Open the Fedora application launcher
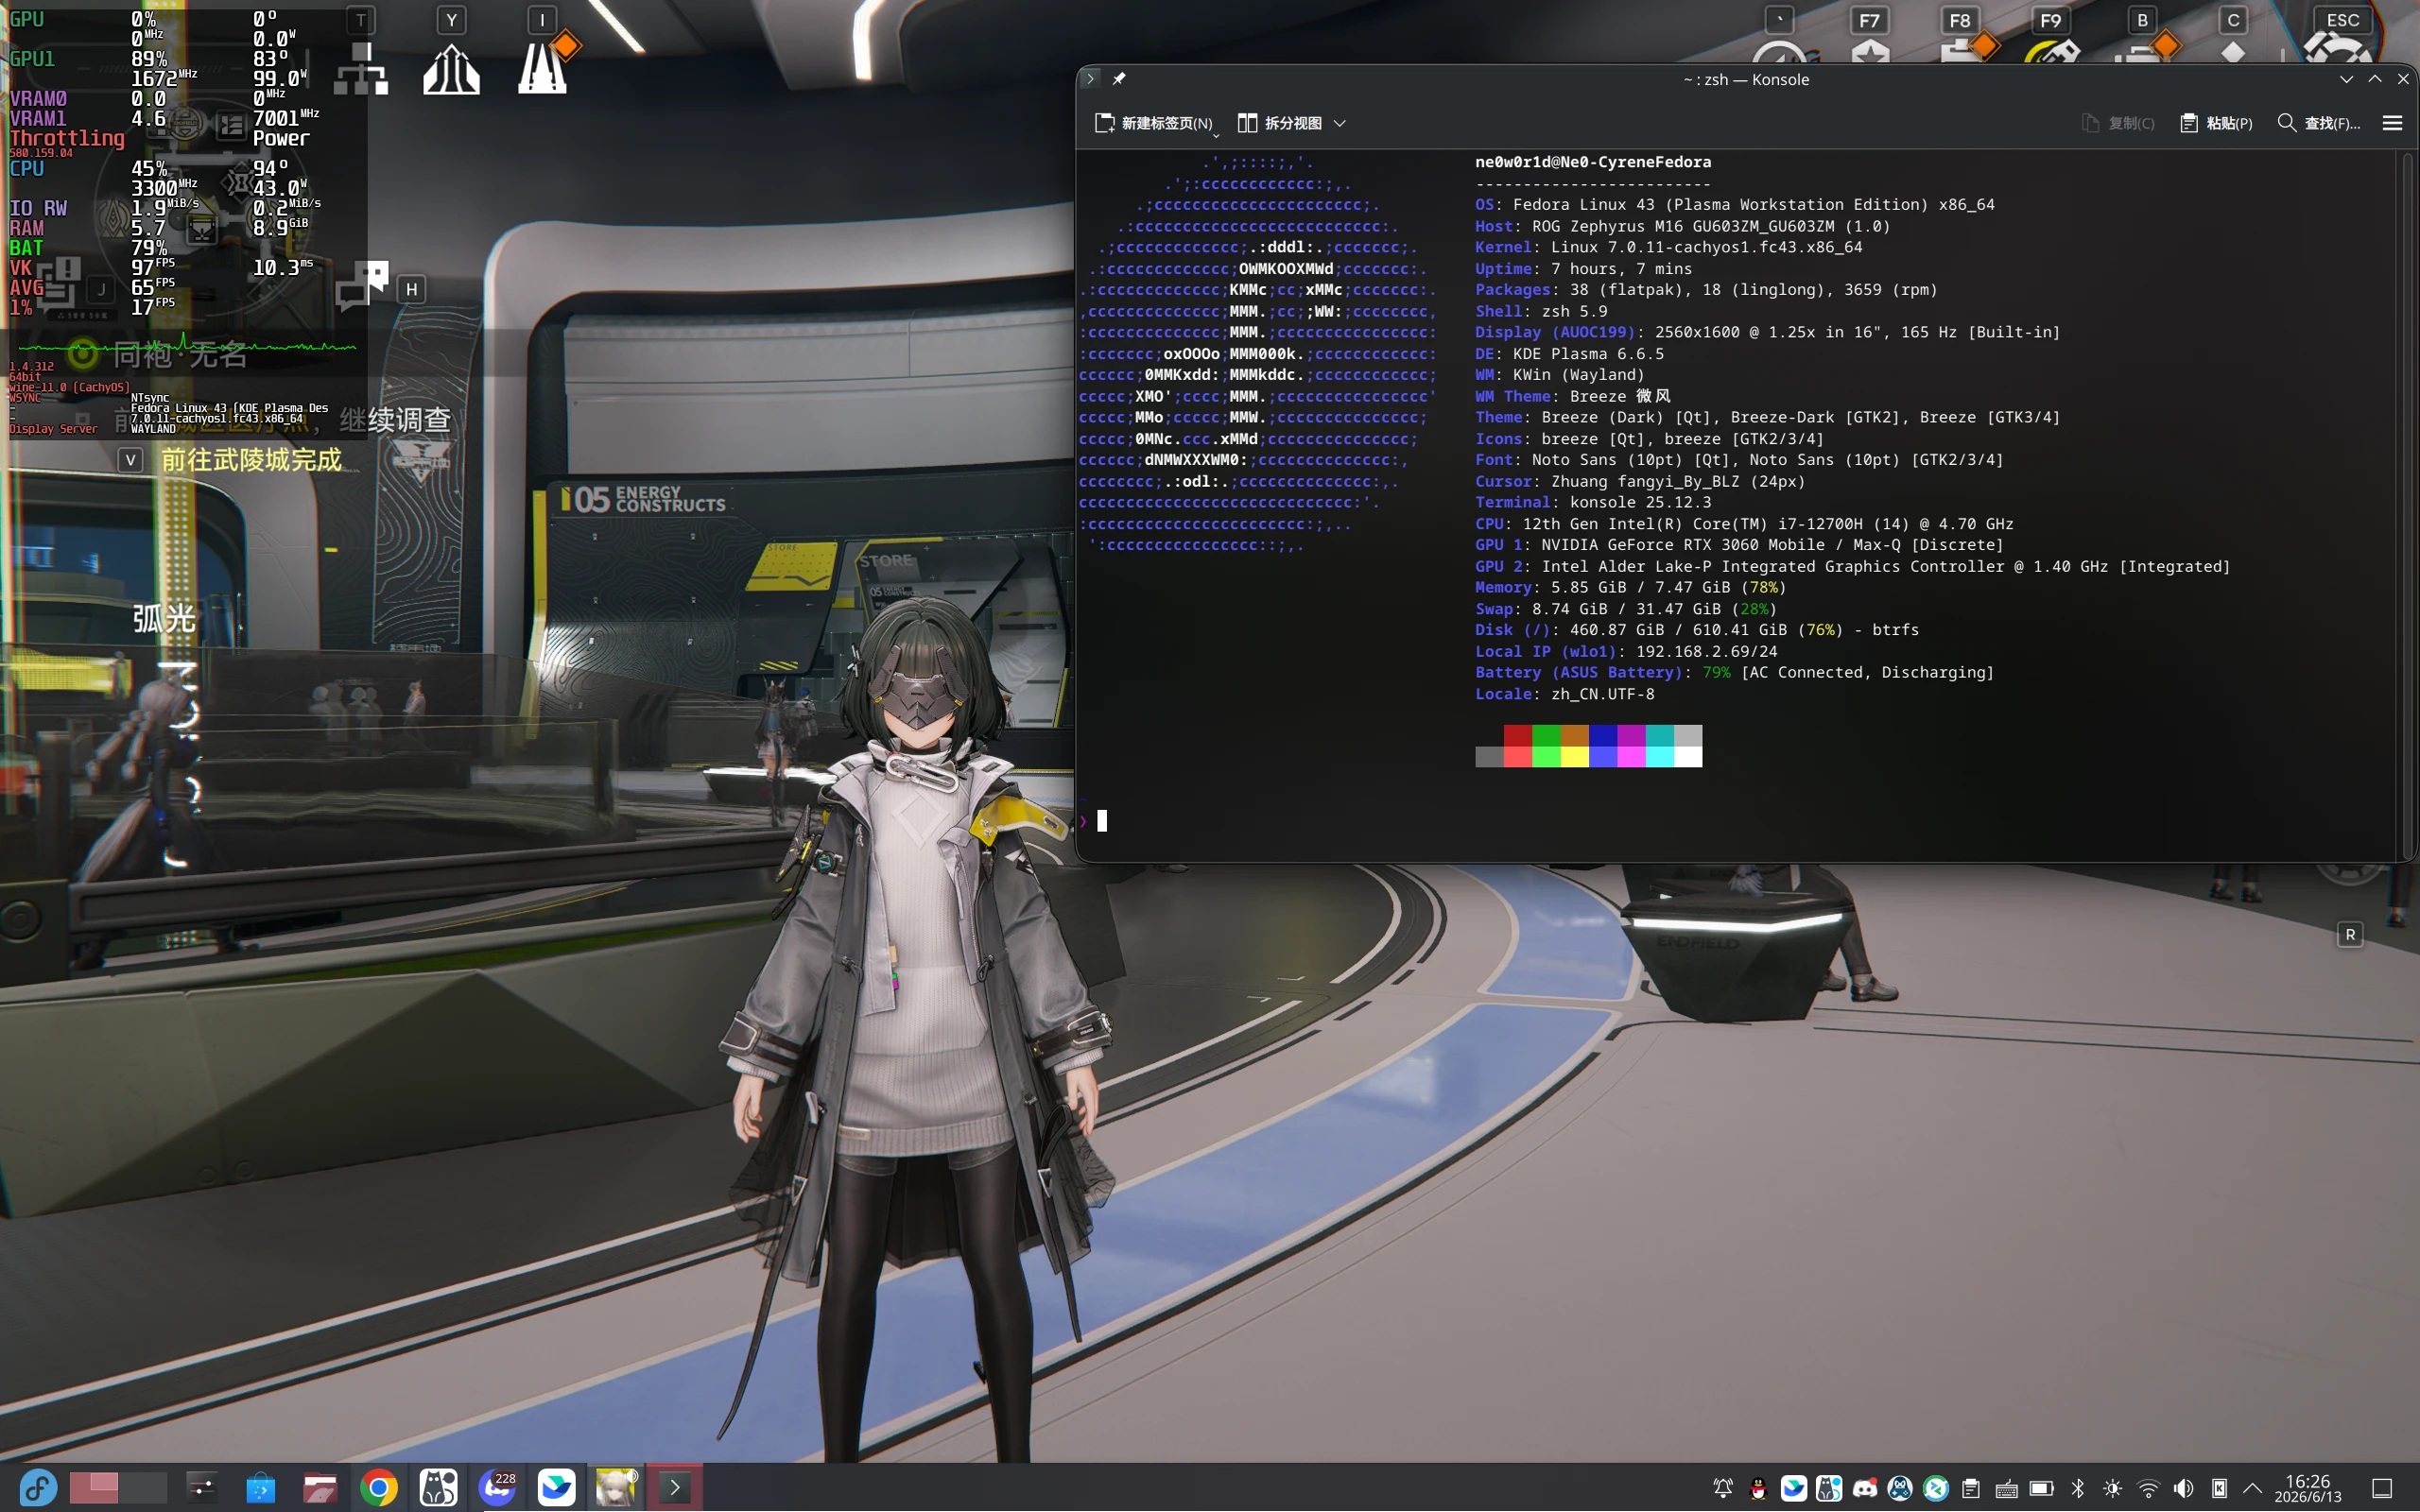The image size is (2420, 1512). pyautogui.click(x=38, y=1487)
